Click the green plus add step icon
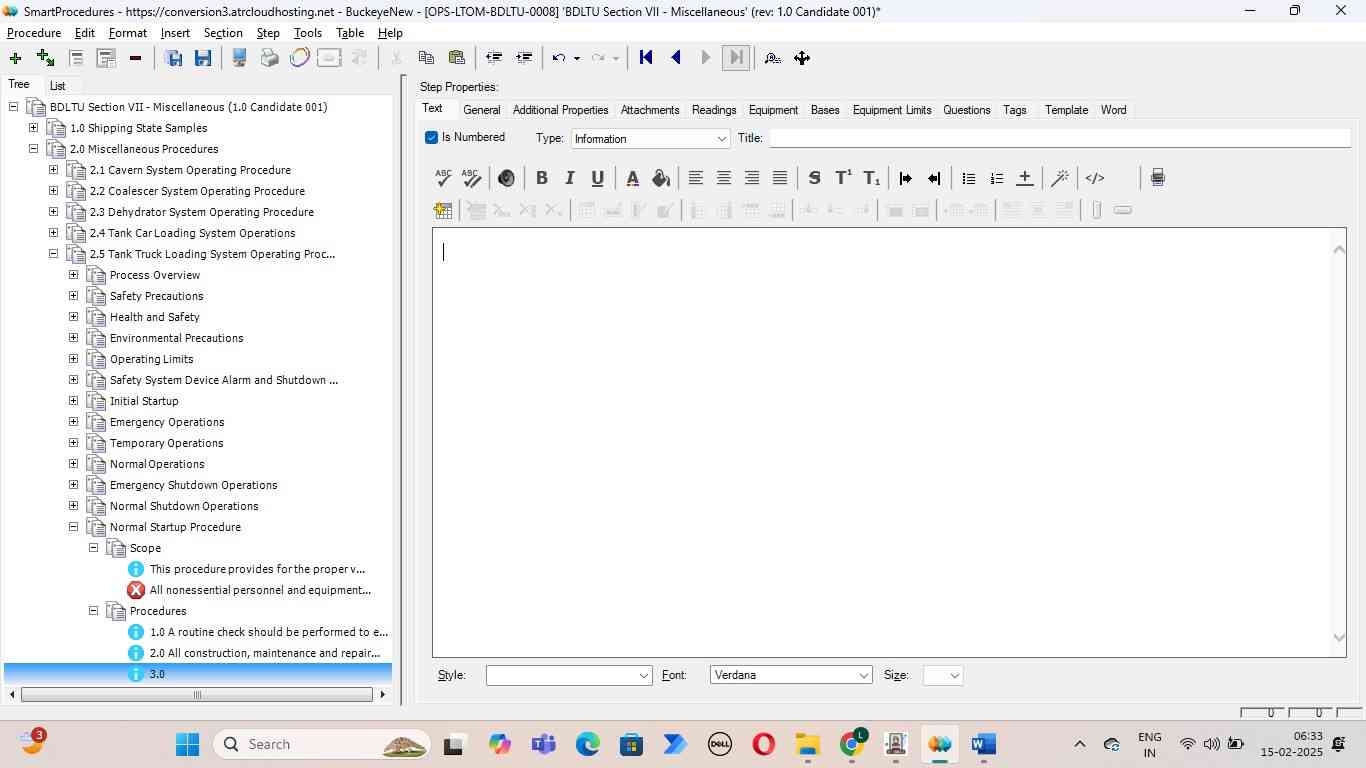The image size is (1366, 768). [15, 58]
